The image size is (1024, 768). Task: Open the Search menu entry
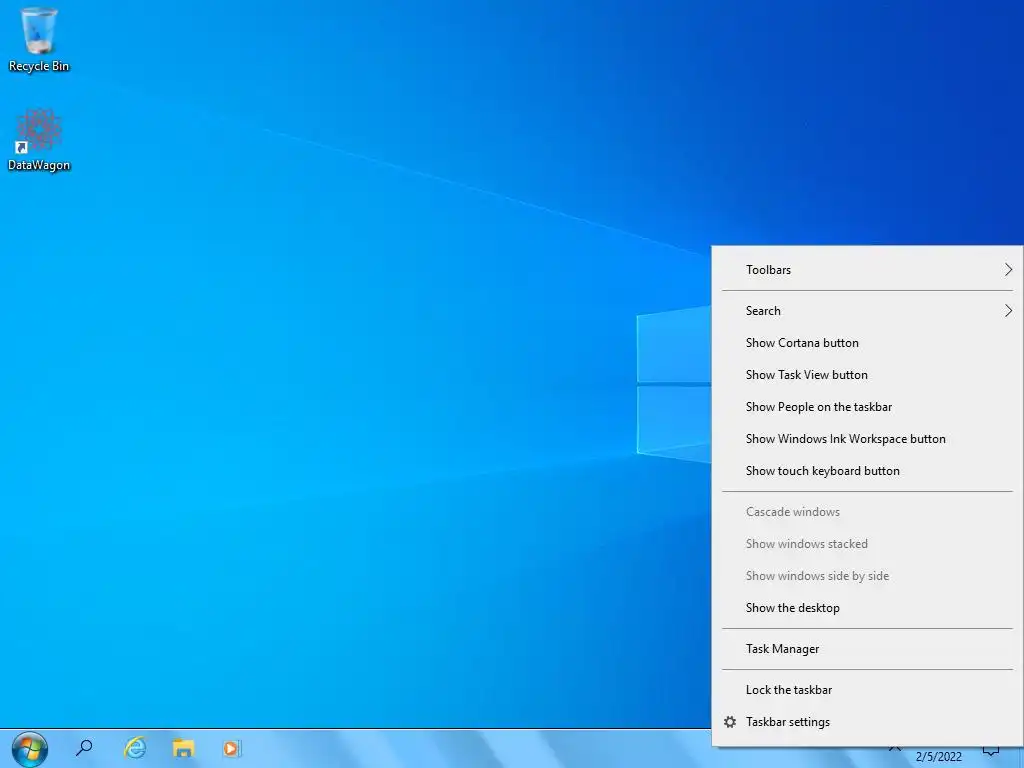[867, 311]
